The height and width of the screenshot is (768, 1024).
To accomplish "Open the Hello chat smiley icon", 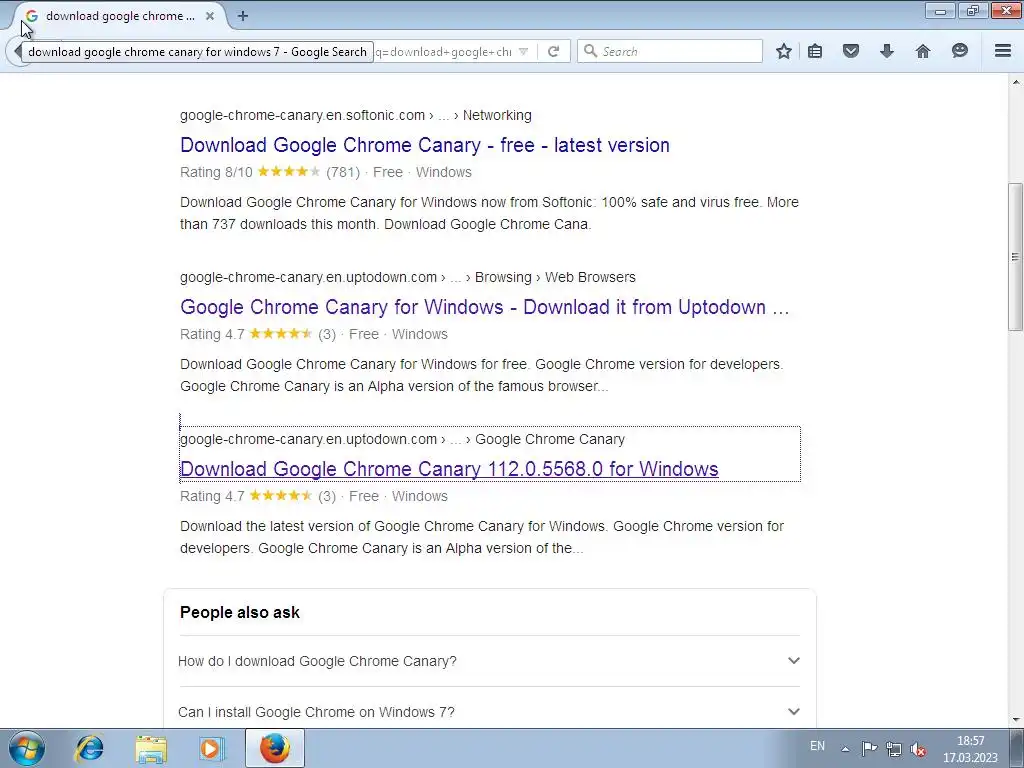I will pos(959,51).
